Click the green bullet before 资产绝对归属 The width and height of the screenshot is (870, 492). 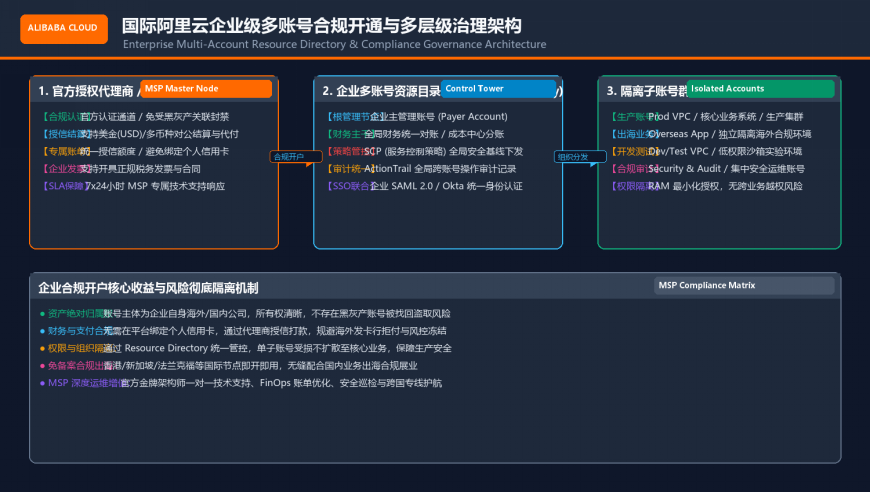point(42,314)
